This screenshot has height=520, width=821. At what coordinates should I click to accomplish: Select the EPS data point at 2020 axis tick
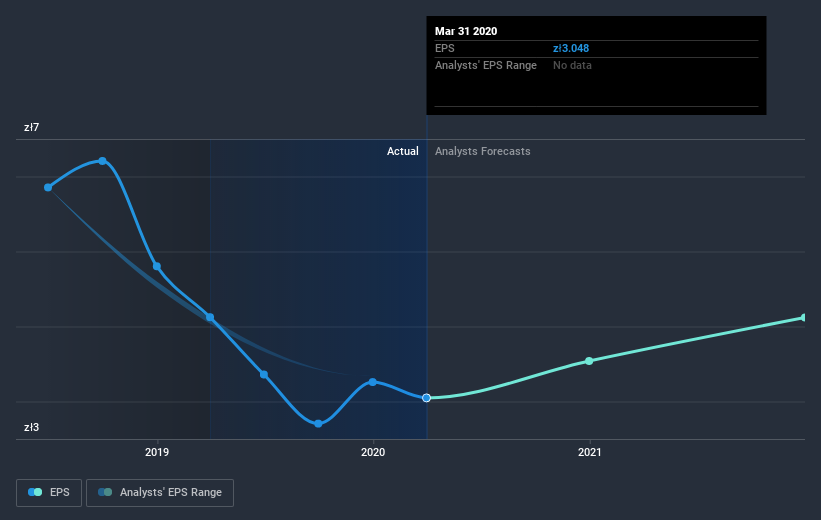(372, 382)
